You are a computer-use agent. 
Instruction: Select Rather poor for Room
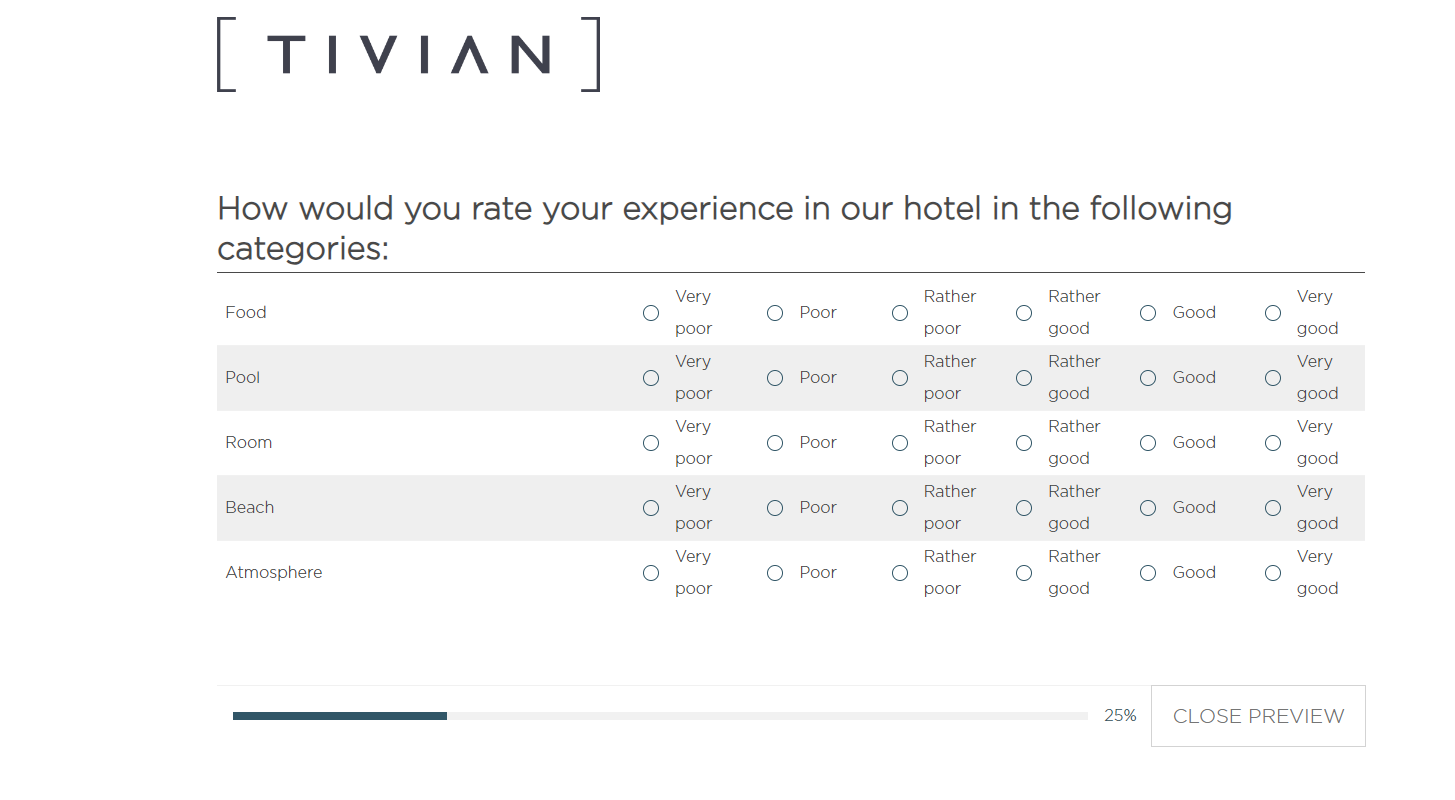point(900,443)
